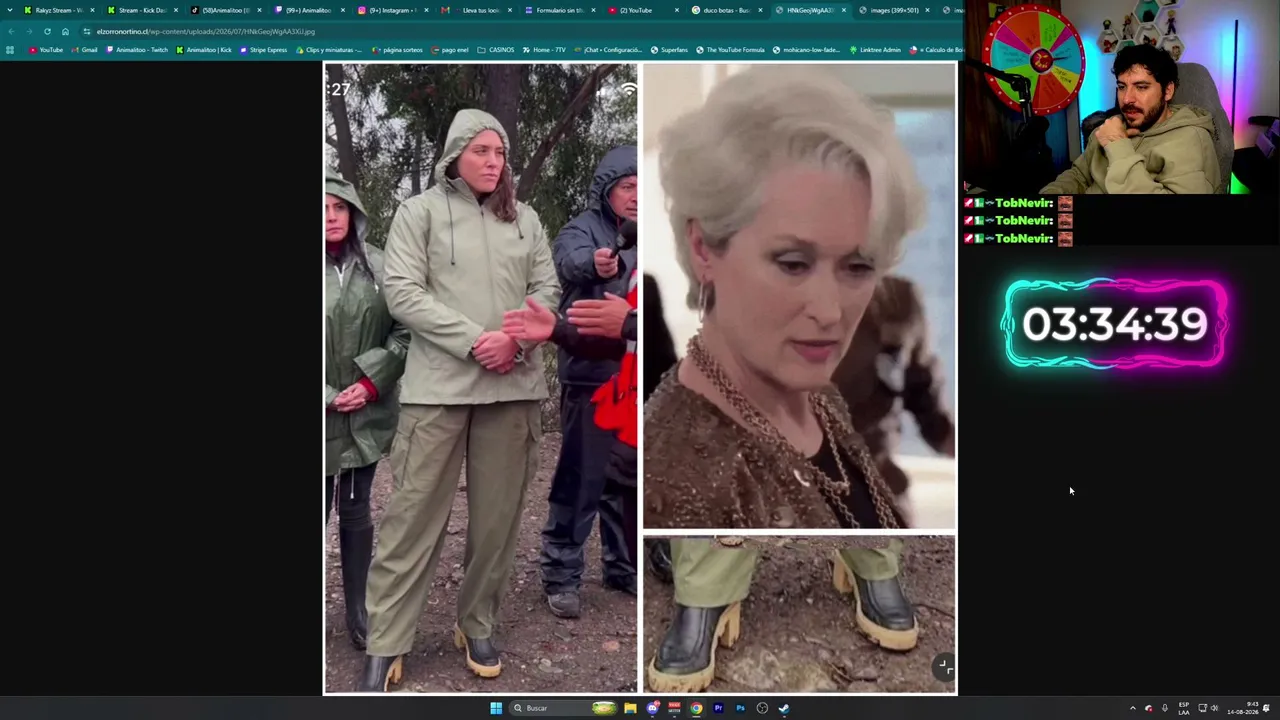Click the taskbar Buscar search box
Screen dimensions: 1280x720
pyautogui.click(x=564, y=708)
